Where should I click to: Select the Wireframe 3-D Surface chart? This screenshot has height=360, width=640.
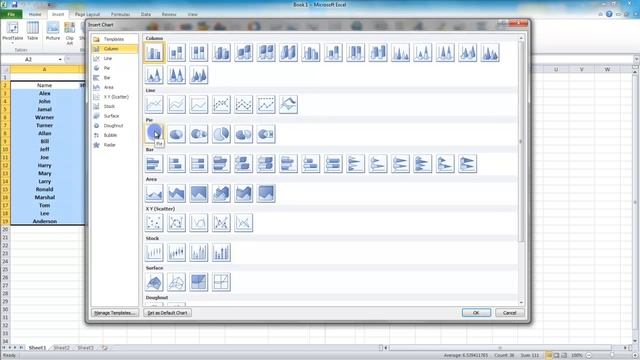coord(176,282)
